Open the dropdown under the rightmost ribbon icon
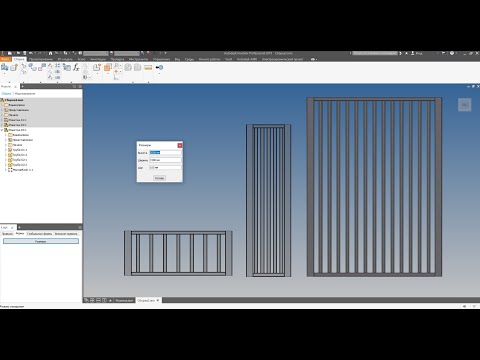This screenshot has width=480, height=360. pos(159,73)
